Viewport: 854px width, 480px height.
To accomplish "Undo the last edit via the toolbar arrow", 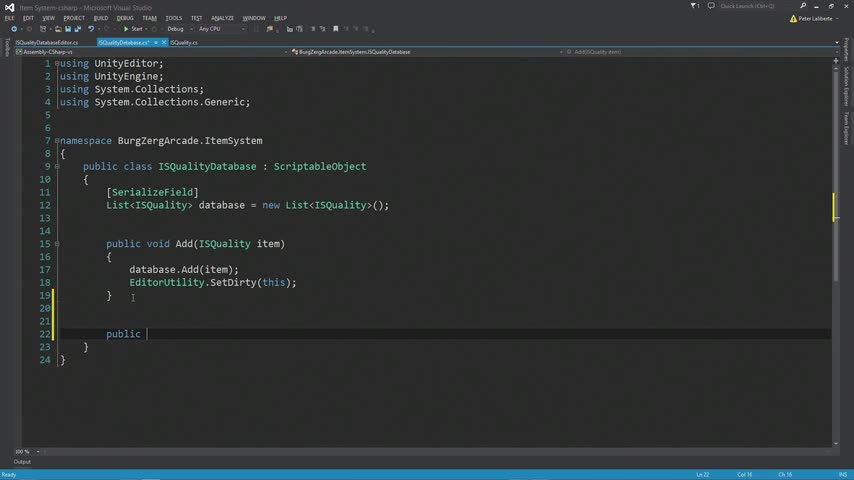I will coord(91,29).
